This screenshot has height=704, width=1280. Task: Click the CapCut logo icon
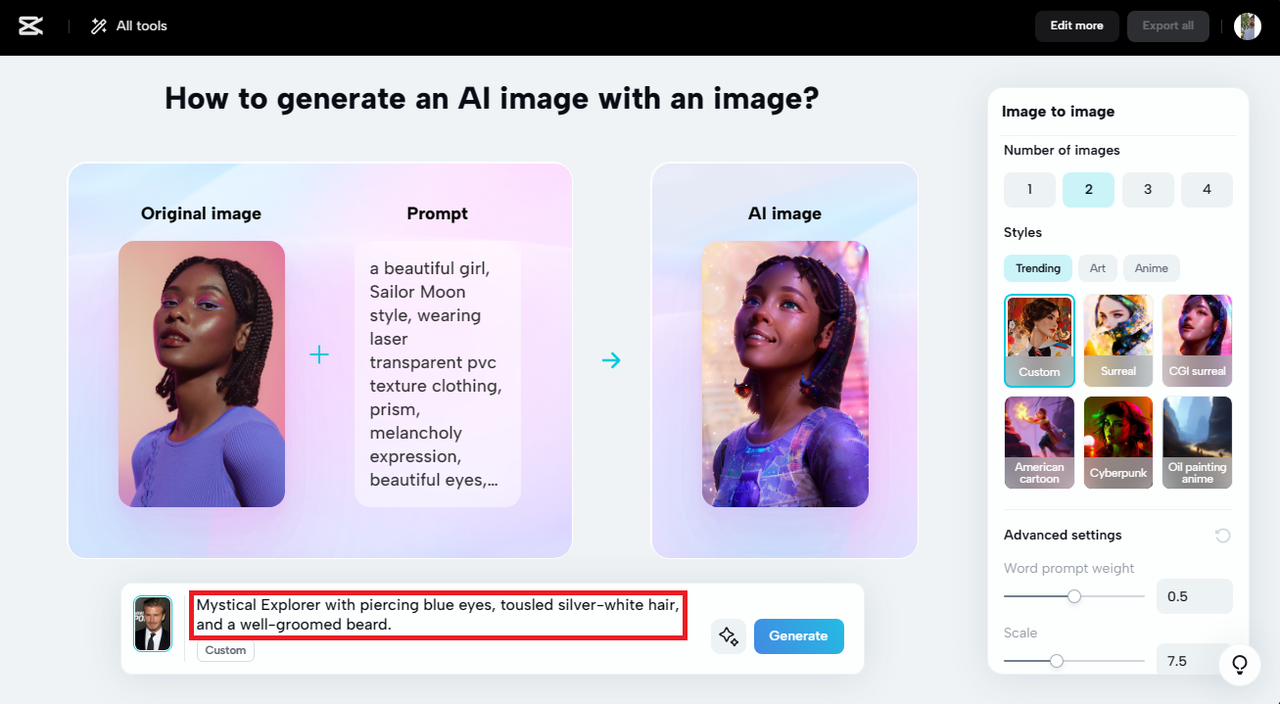31,26
